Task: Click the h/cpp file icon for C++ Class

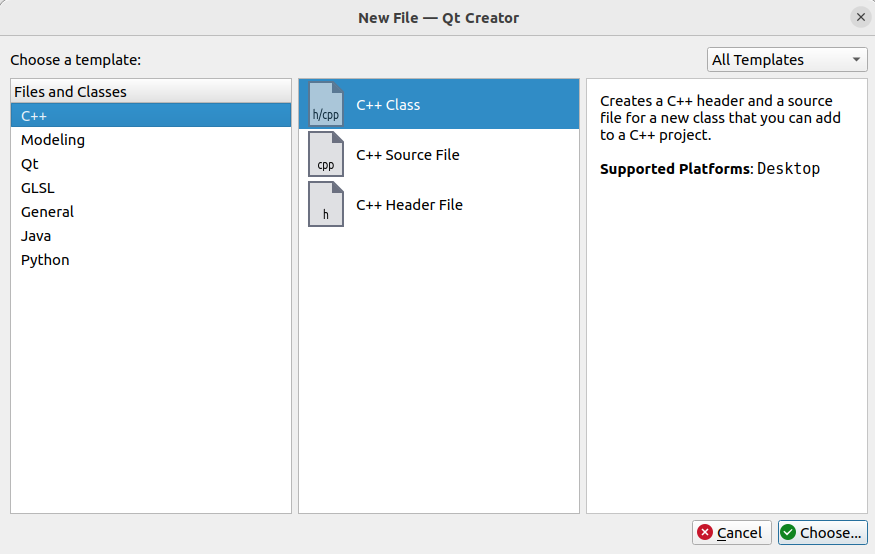Action: tap(325, 105)
